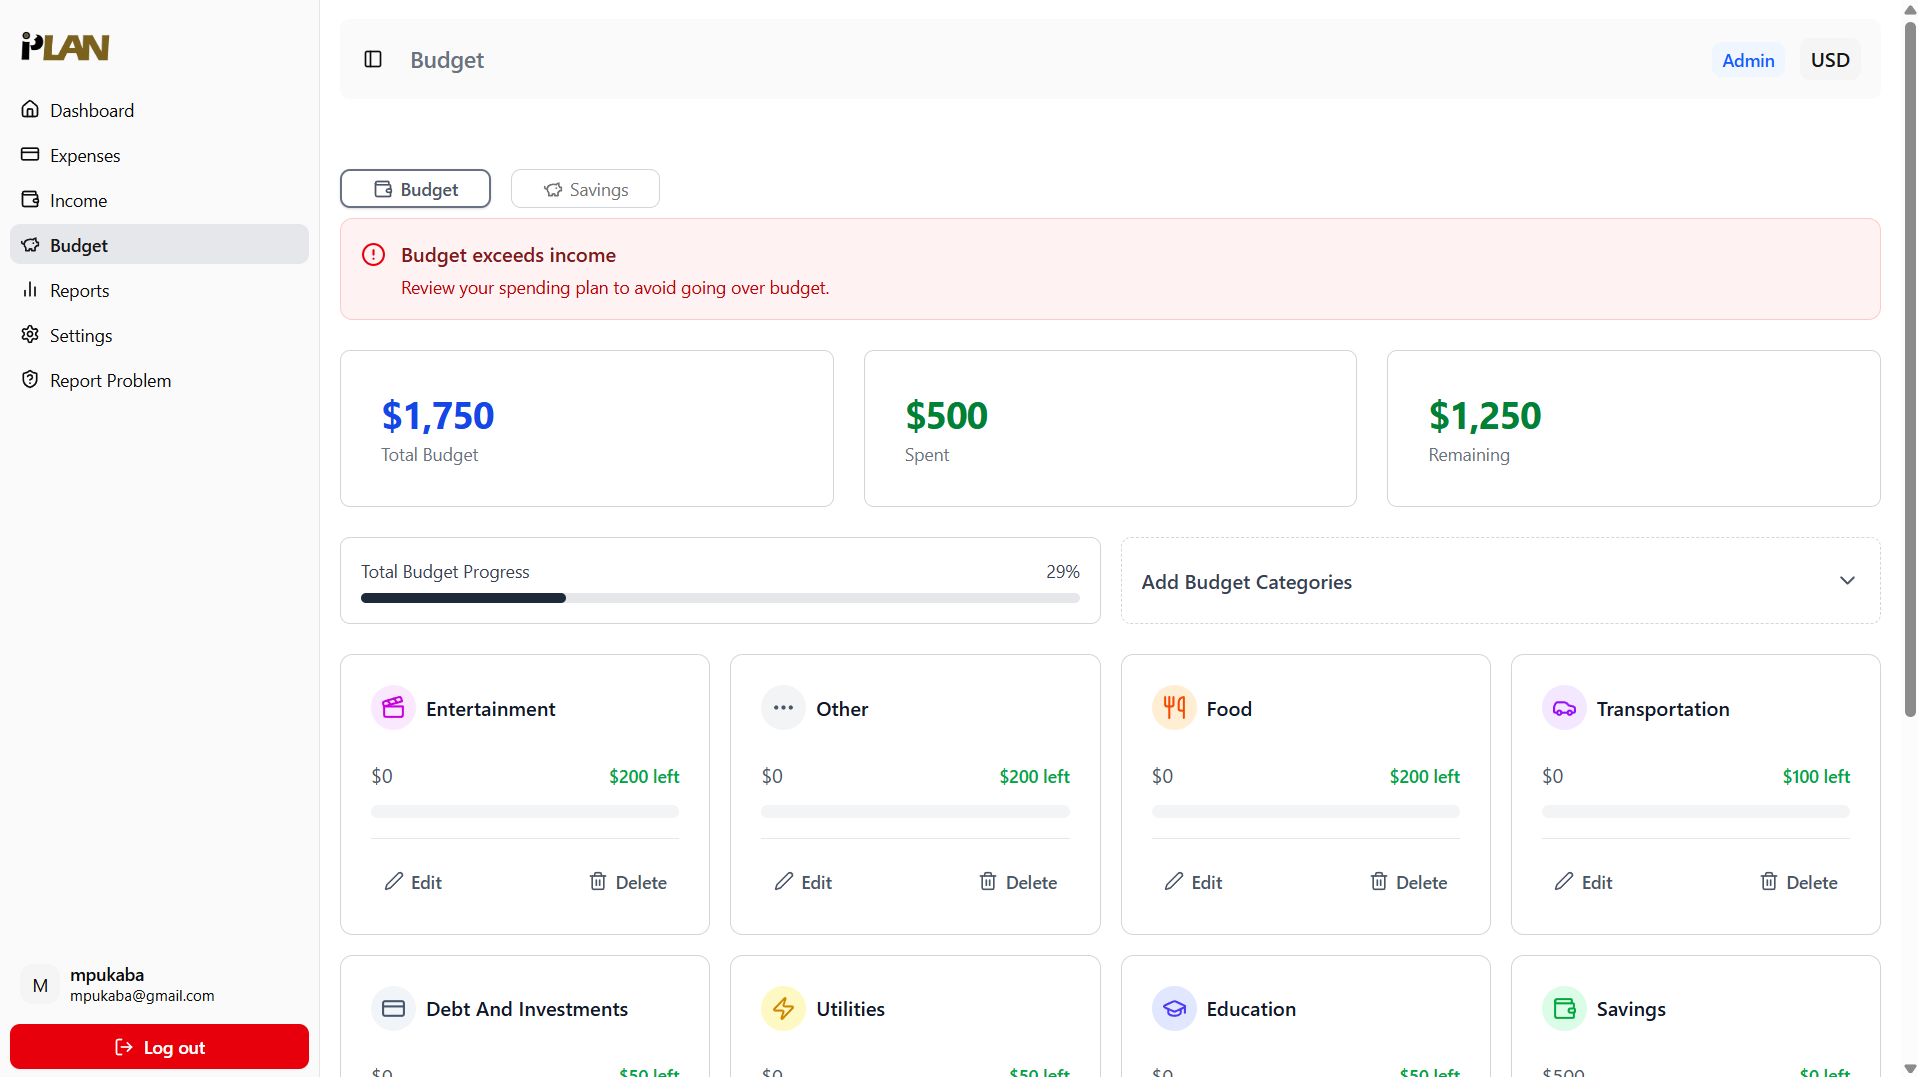This screenshot has height=1077, width=1918.
Task: Click the Income wallet icon
Action: click(30, 200)
